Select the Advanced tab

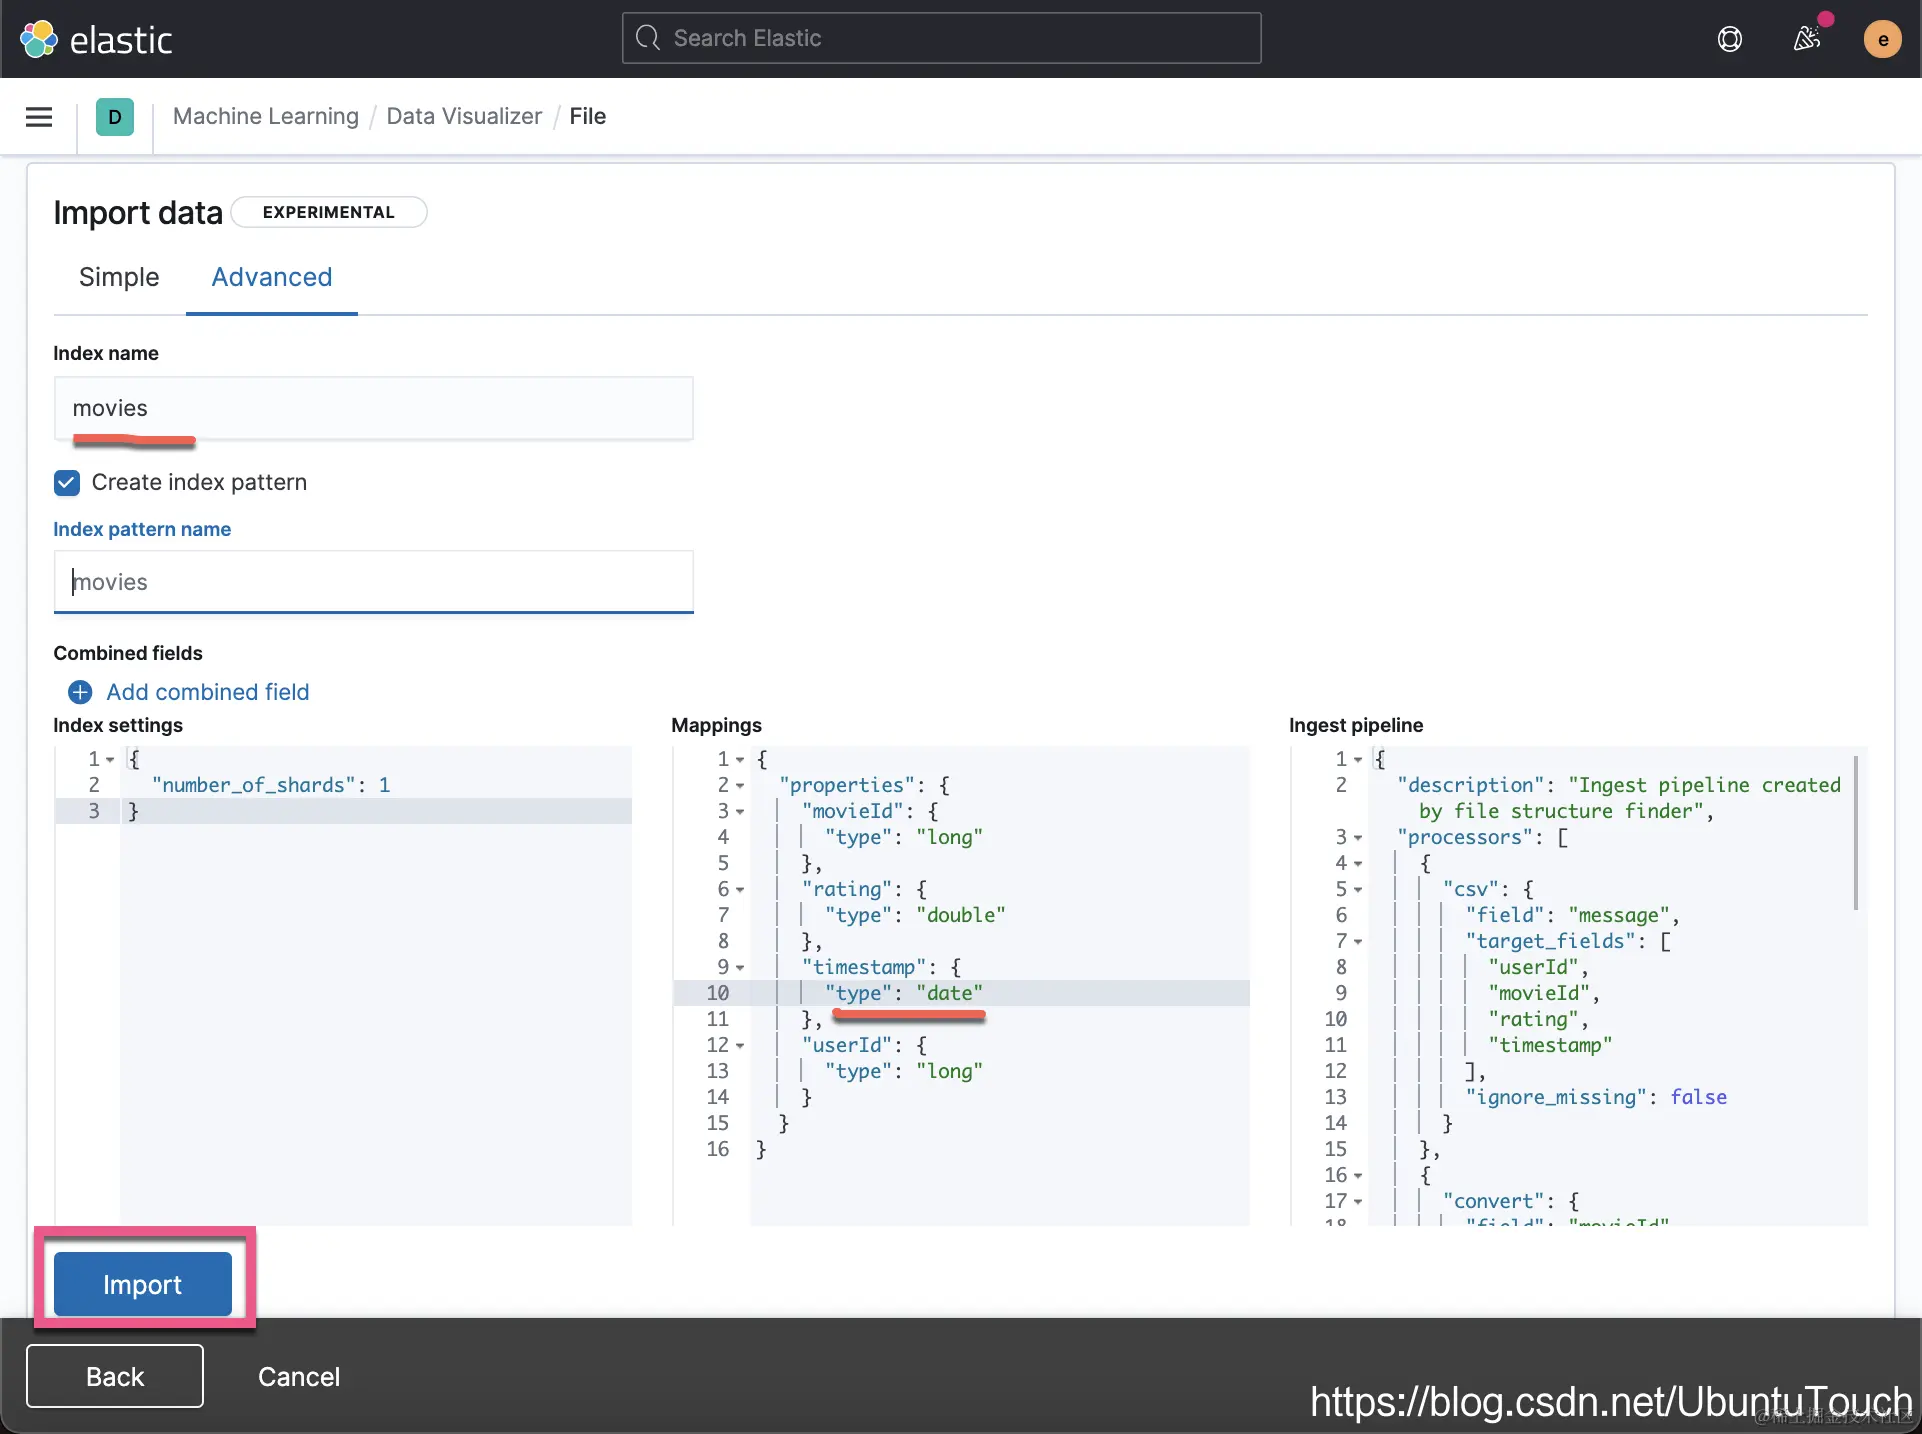click(271, 277)
